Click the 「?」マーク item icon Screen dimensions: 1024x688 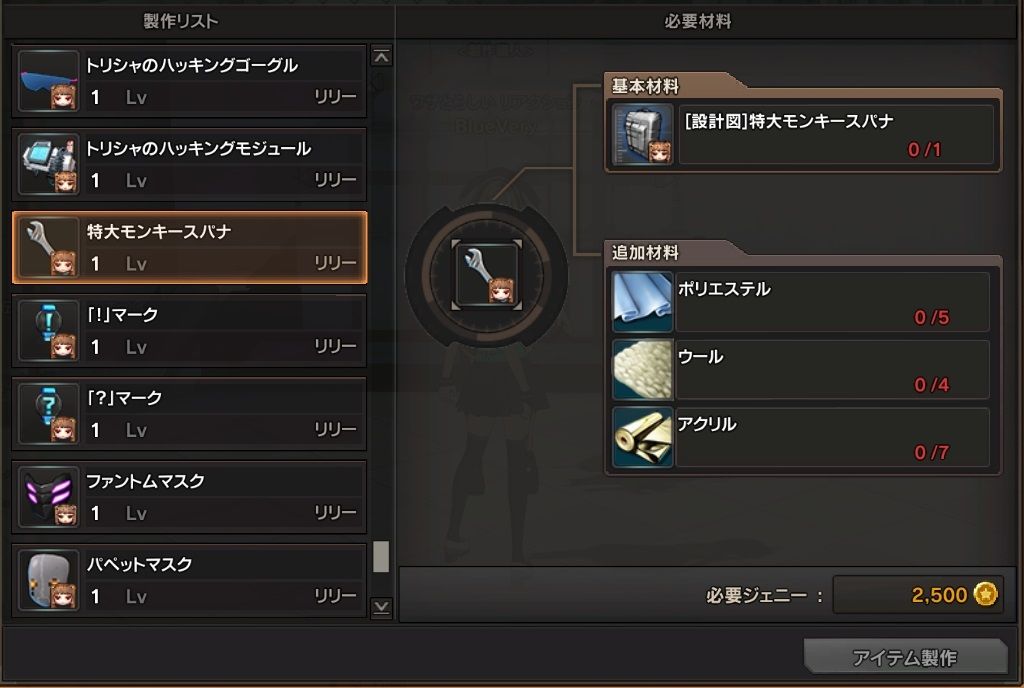pos(49,414)
